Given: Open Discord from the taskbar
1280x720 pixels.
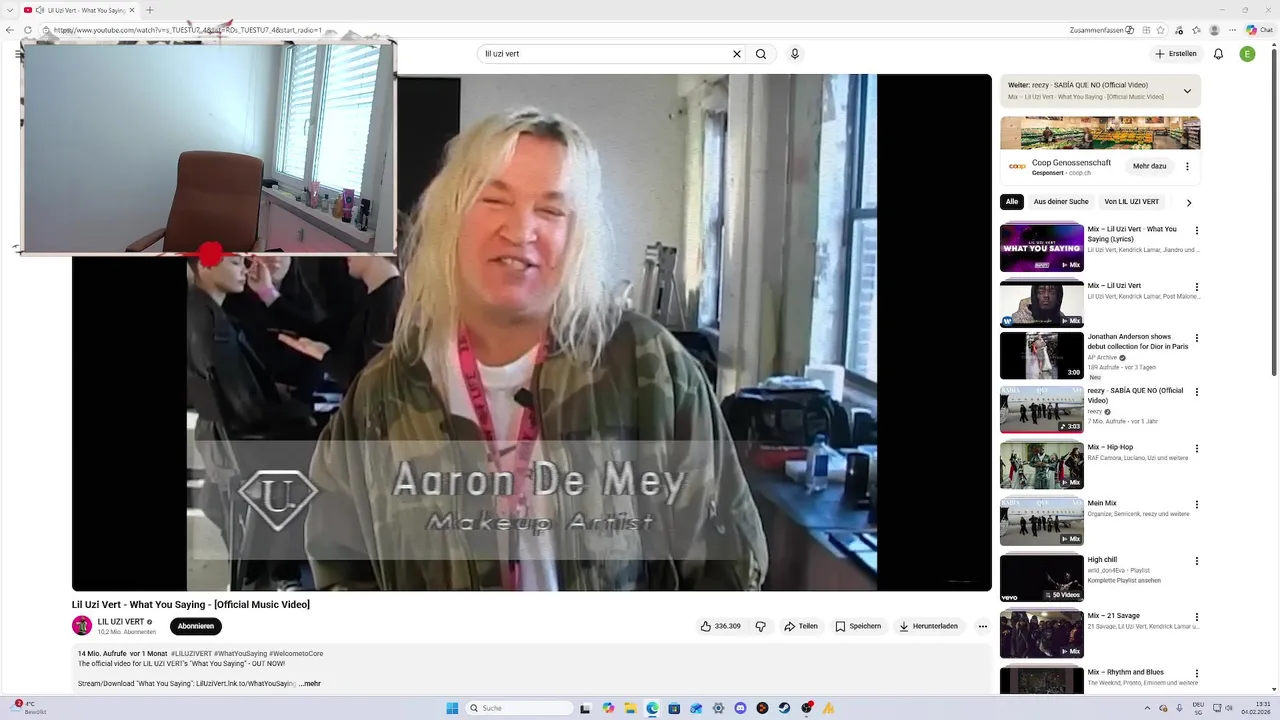Looking at the screenshot, I should pos(740,708).
